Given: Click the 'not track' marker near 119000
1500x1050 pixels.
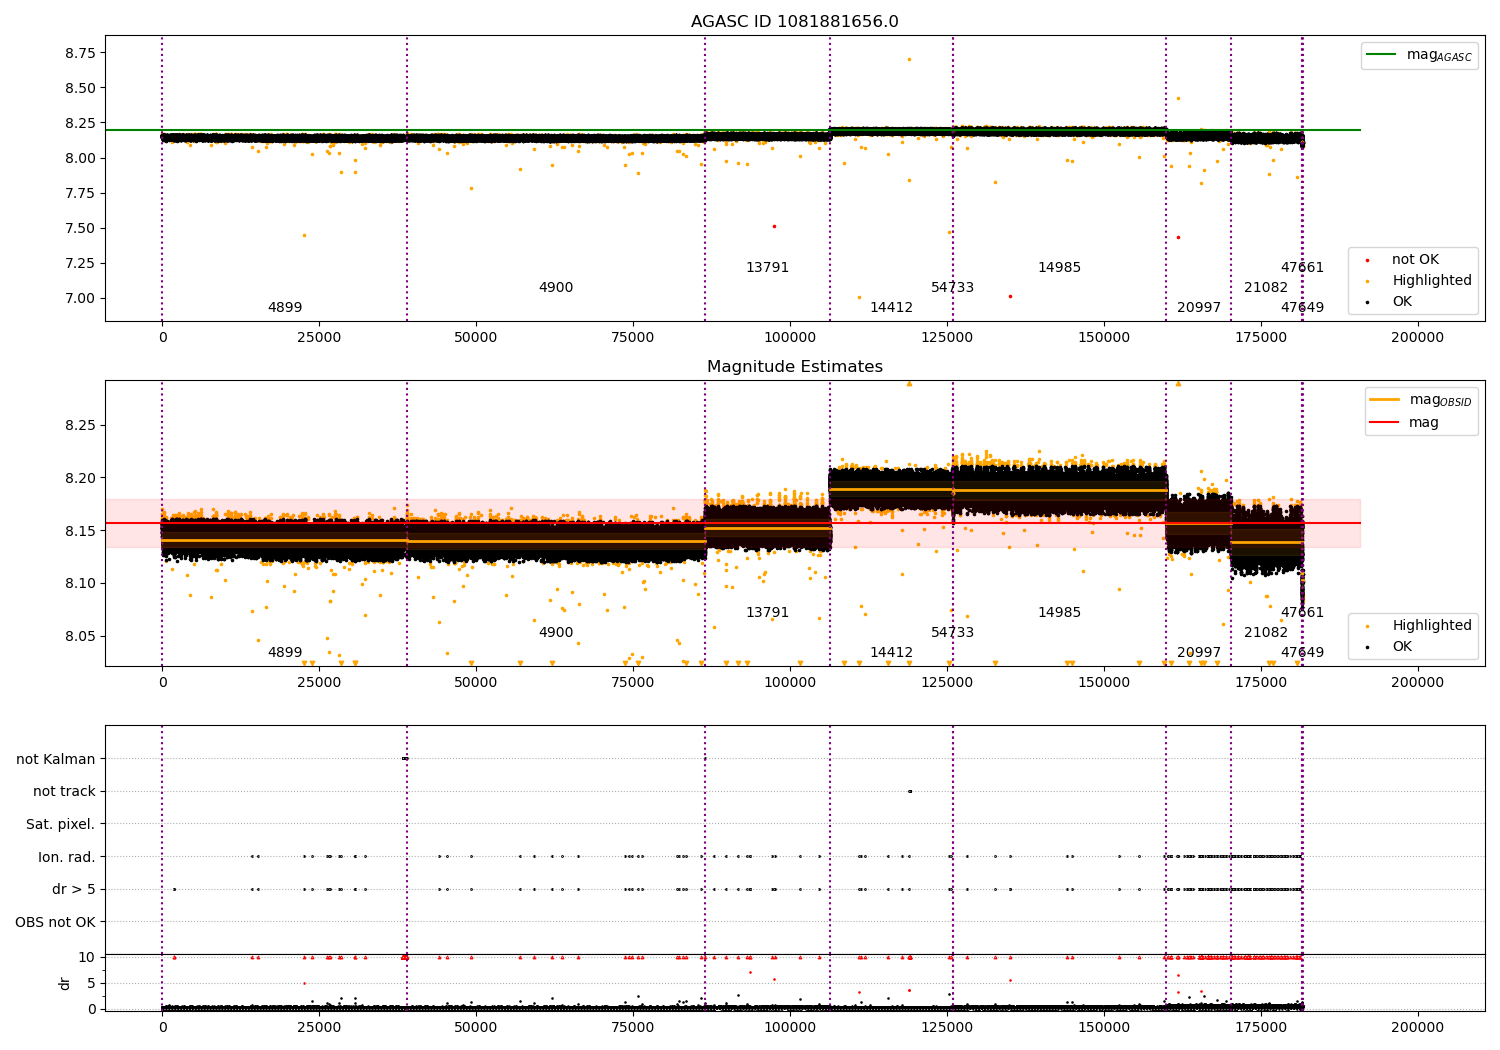Looking at the screenshot, I should tap(910, 791).
